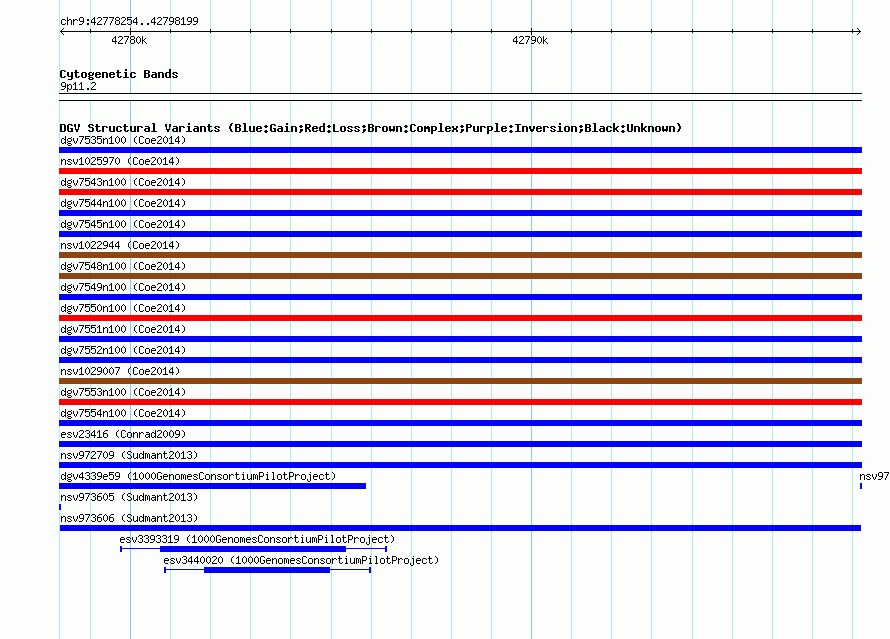890x639 pixels.
Task: Click the 9p11.2 band label
Action: (78, 86)
